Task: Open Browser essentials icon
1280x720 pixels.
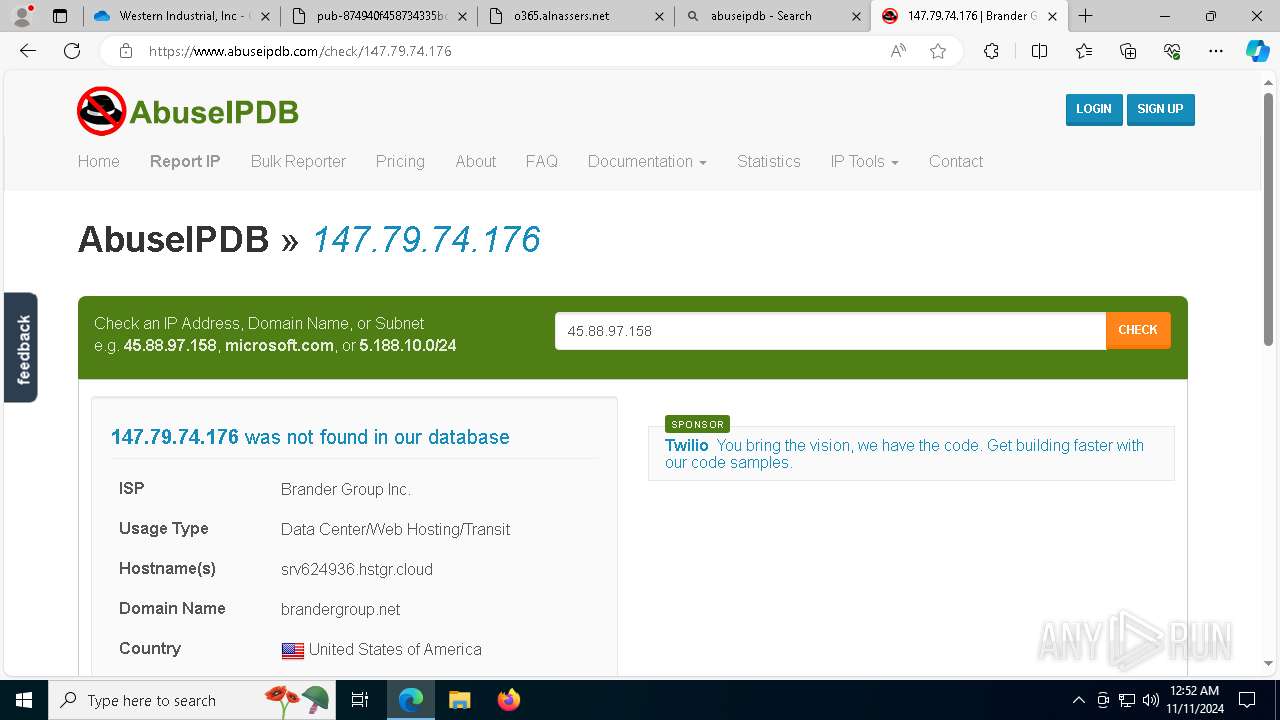Action: tap(1172, 51)
